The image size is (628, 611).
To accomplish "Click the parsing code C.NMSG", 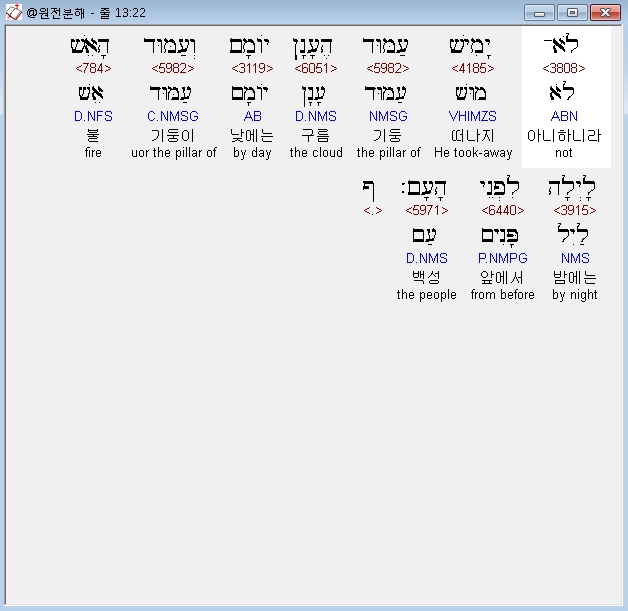I will pyautogui.click(x=173, y=117).
